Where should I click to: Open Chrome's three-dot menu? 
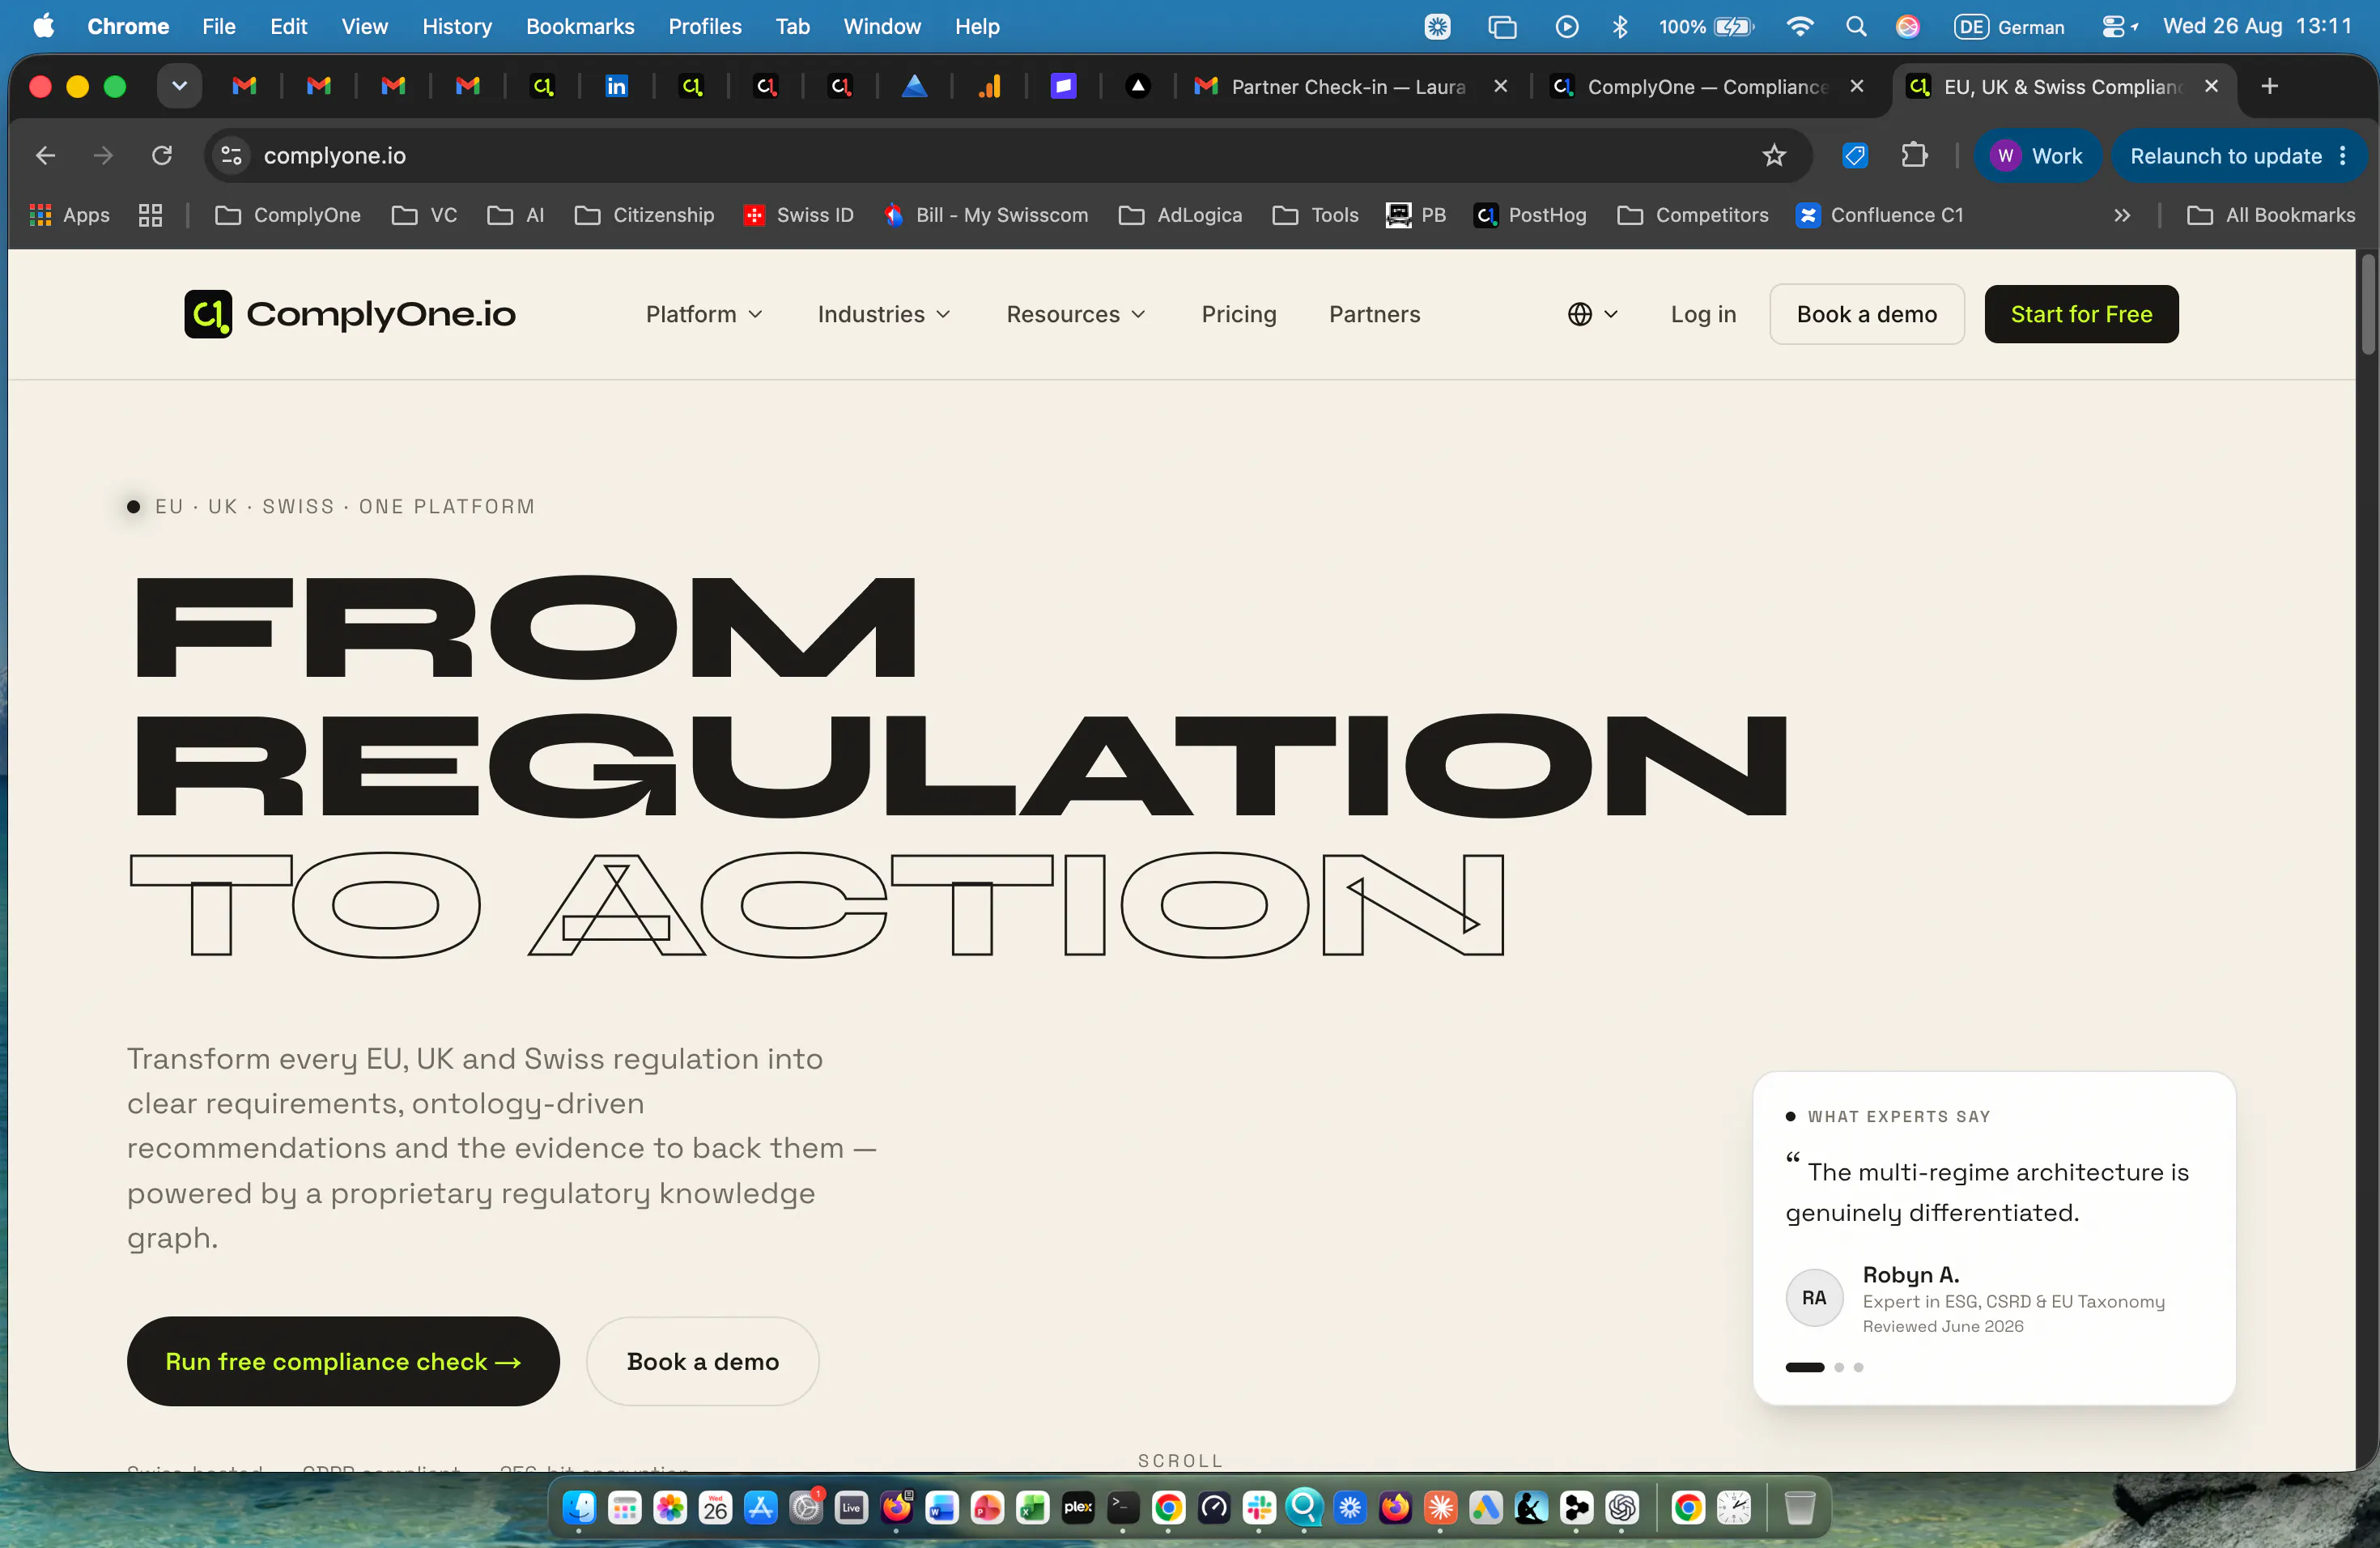tap(2343, 155)
